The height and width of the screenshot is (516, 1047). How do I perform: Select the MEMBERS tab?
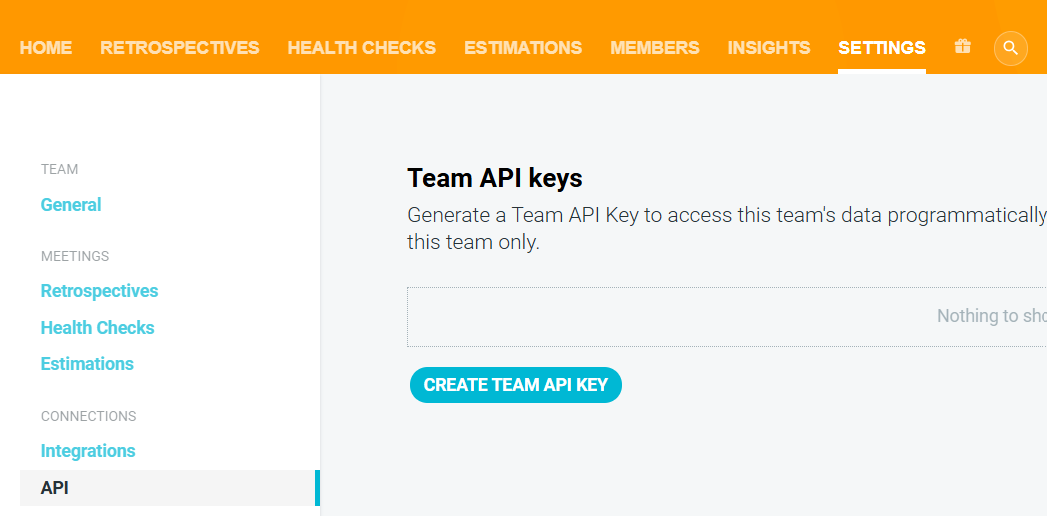pyautogui.click(x=654, y=48)
